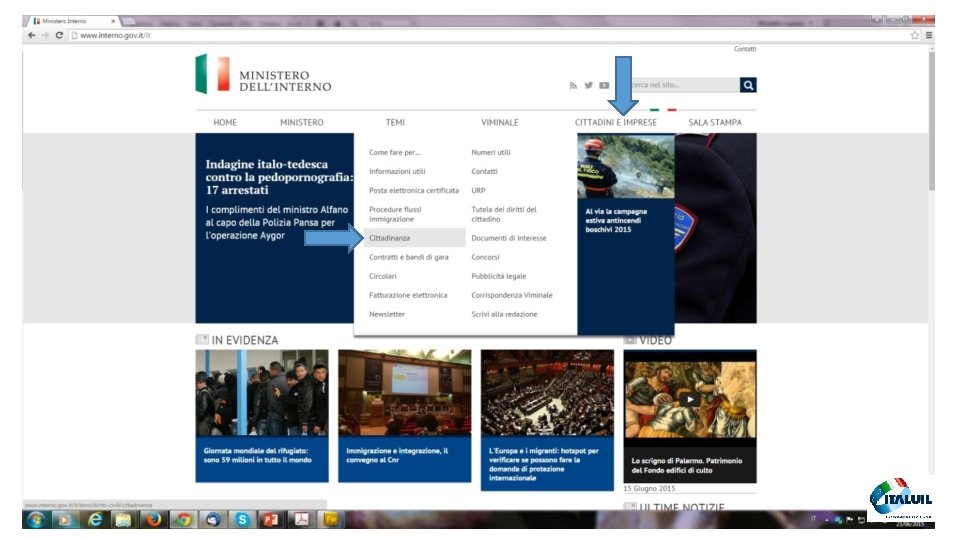Open the VIMINALE menu
960x540 pixels.
500,122
